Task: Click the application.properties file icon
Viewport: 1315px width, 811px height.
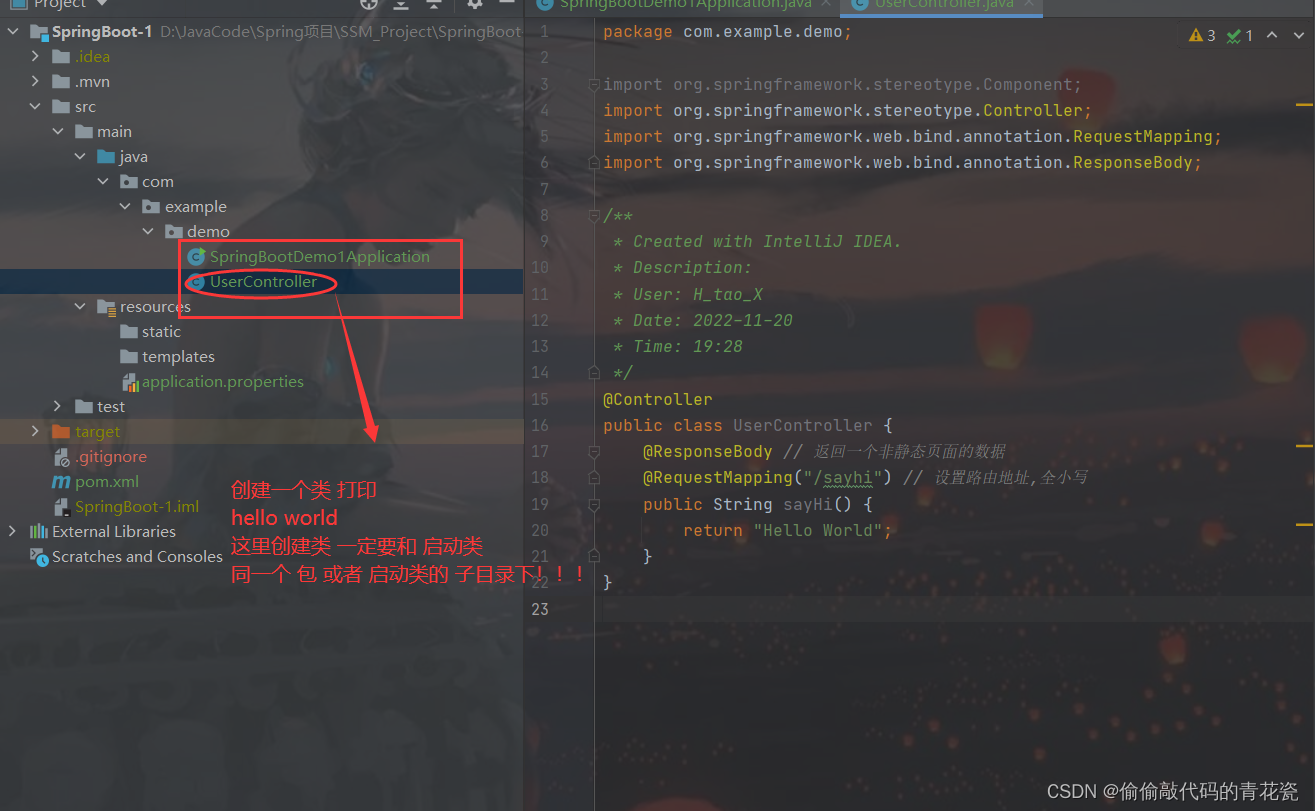Action: (130, 382)
